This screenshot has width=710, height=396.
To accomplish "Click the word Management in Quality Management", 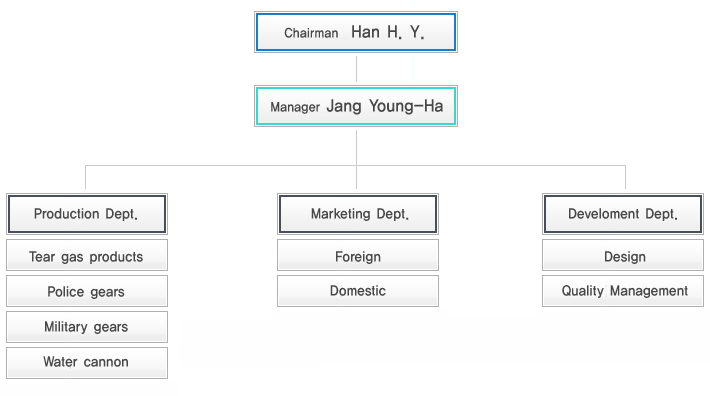I will 649,291.
